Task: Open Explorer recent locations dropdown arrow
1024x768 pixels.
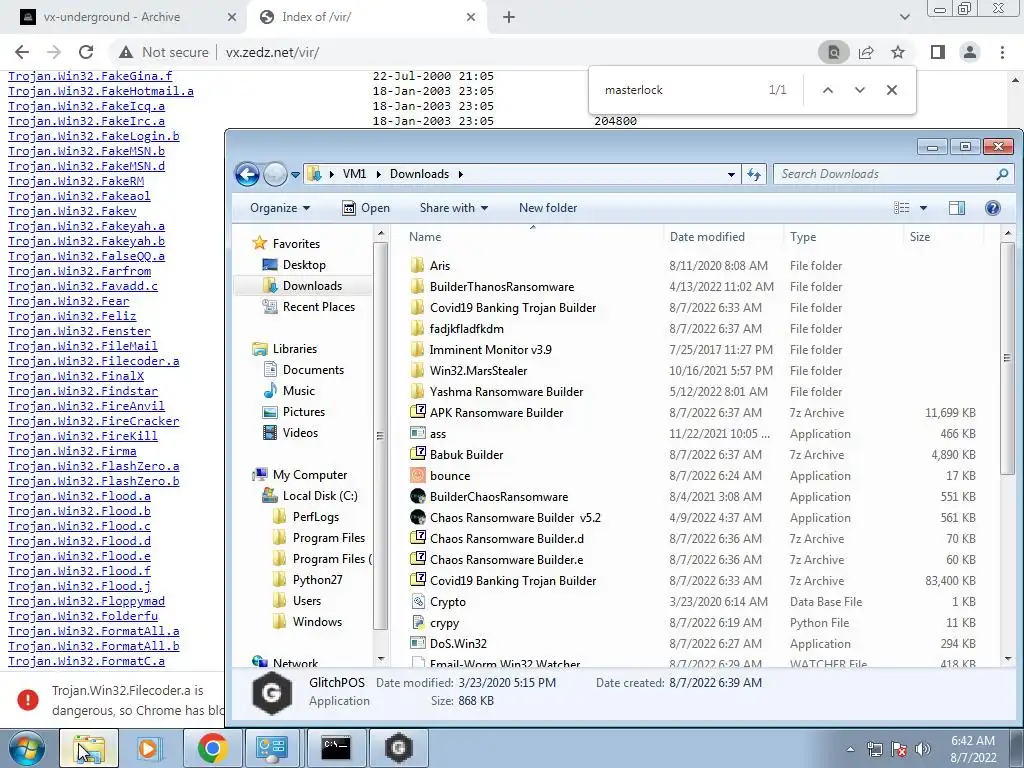Action: [x=295, y=175]
